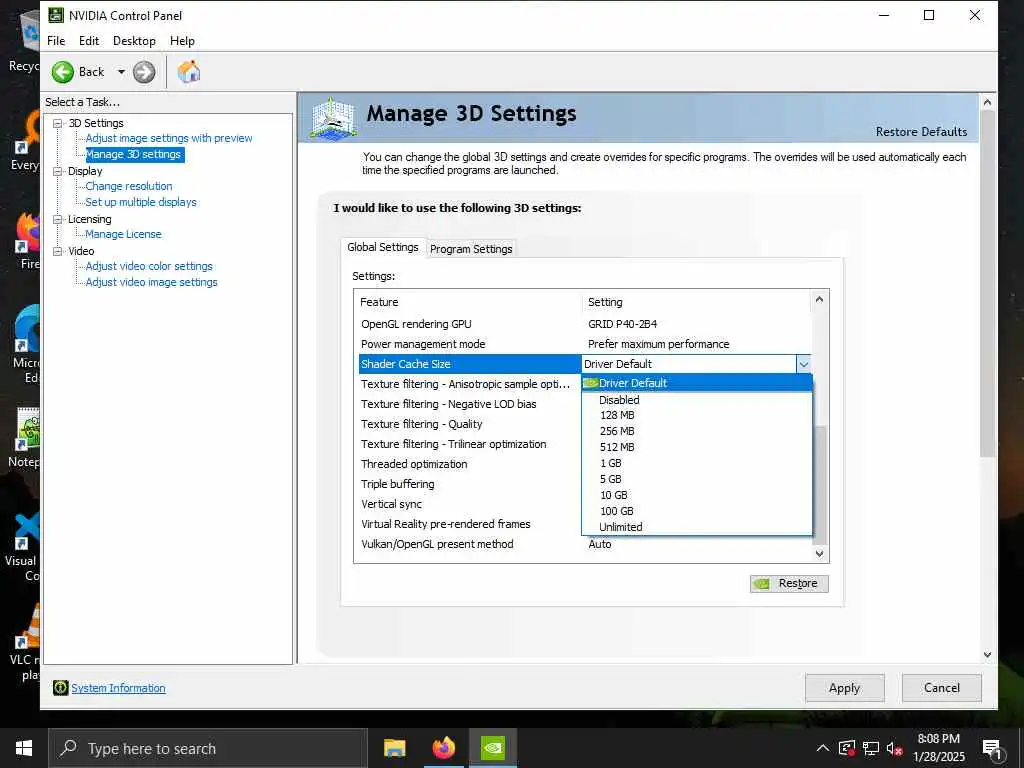Image resolution: width=1024 pixels, height=768 pixels.
Task: Click the VLC desktop shortcut icon
Action: pos(26,627)
